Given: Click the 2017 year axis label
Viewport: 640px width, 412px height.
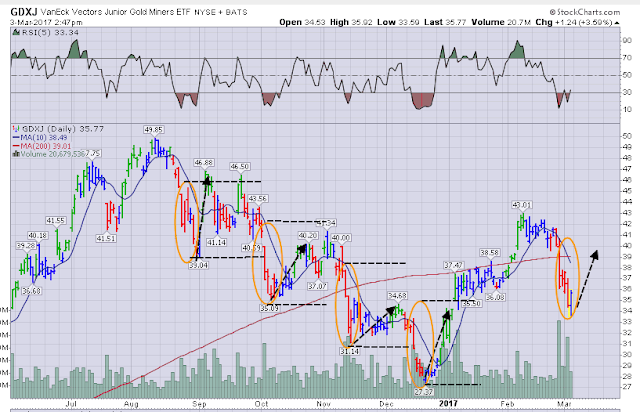Looking at the screenshot, I should click(448, 403).
